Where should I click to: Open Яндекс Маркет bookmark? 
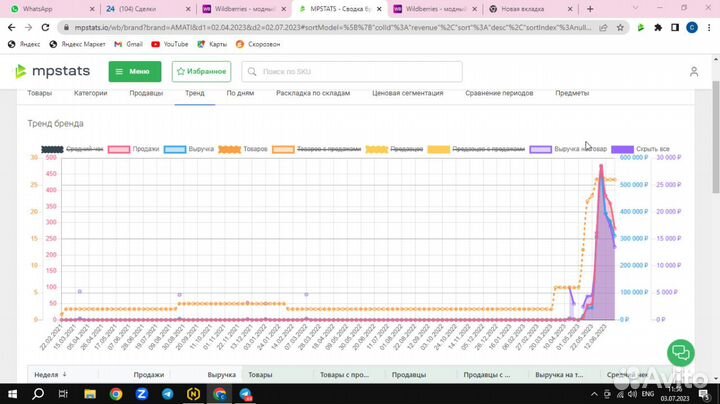(77, 44)
